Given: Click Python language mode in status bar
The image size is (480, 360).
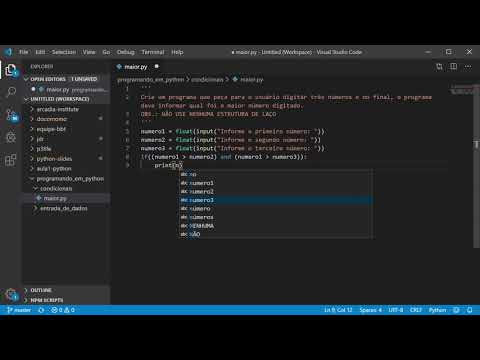Looking at the screenshot, I should point(437,310).
